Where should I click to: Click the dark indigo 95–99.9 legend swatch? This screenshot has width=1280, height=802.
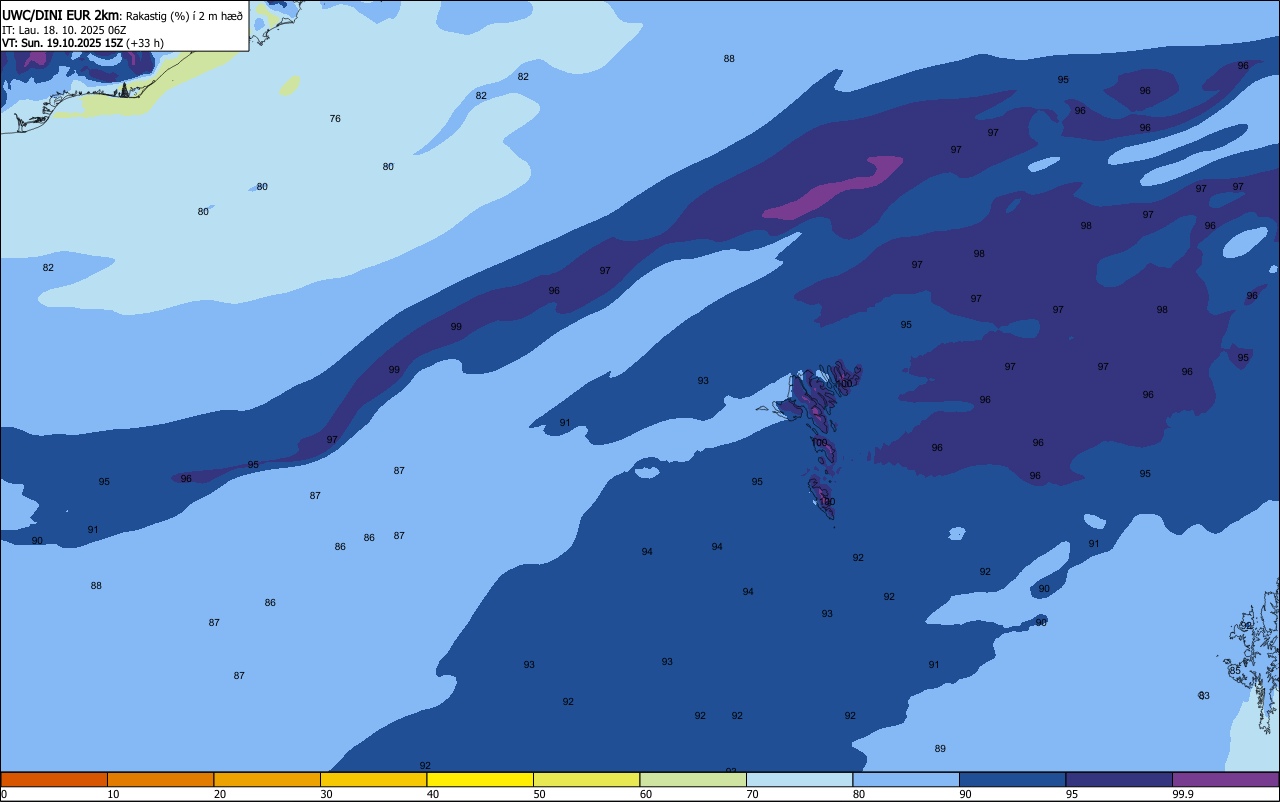point(1119,779)
